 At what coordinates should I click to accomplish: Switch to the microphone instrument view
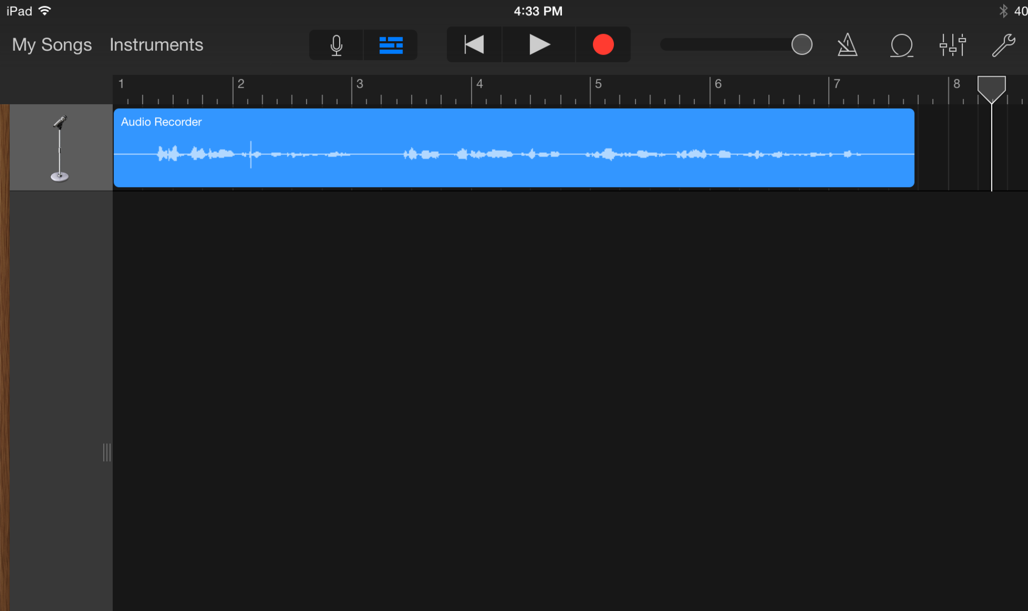pos(336,45)
